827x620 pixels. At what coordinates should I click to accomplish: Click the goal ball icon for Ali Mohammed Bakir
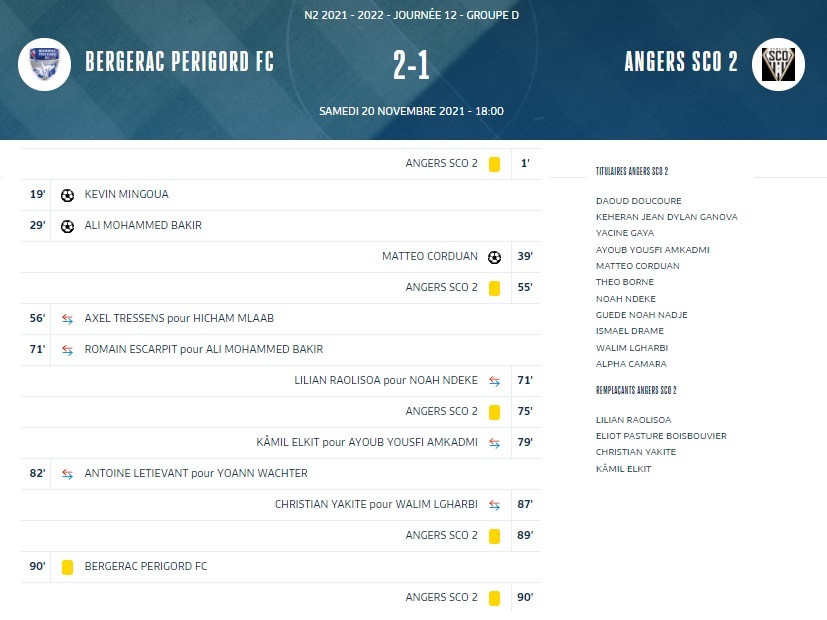click(x=68, y=226)
